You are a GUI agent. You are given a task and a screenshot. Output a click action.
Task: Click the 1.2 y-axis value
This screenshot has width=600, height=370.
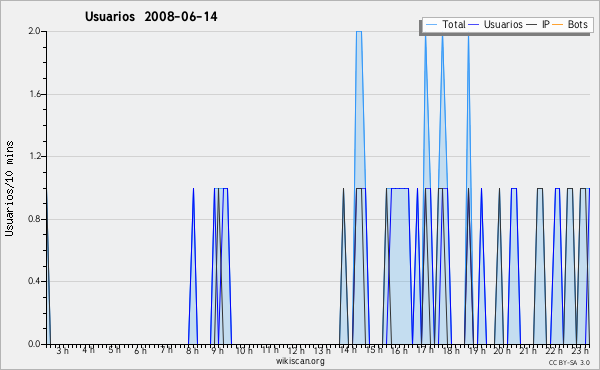34,156
